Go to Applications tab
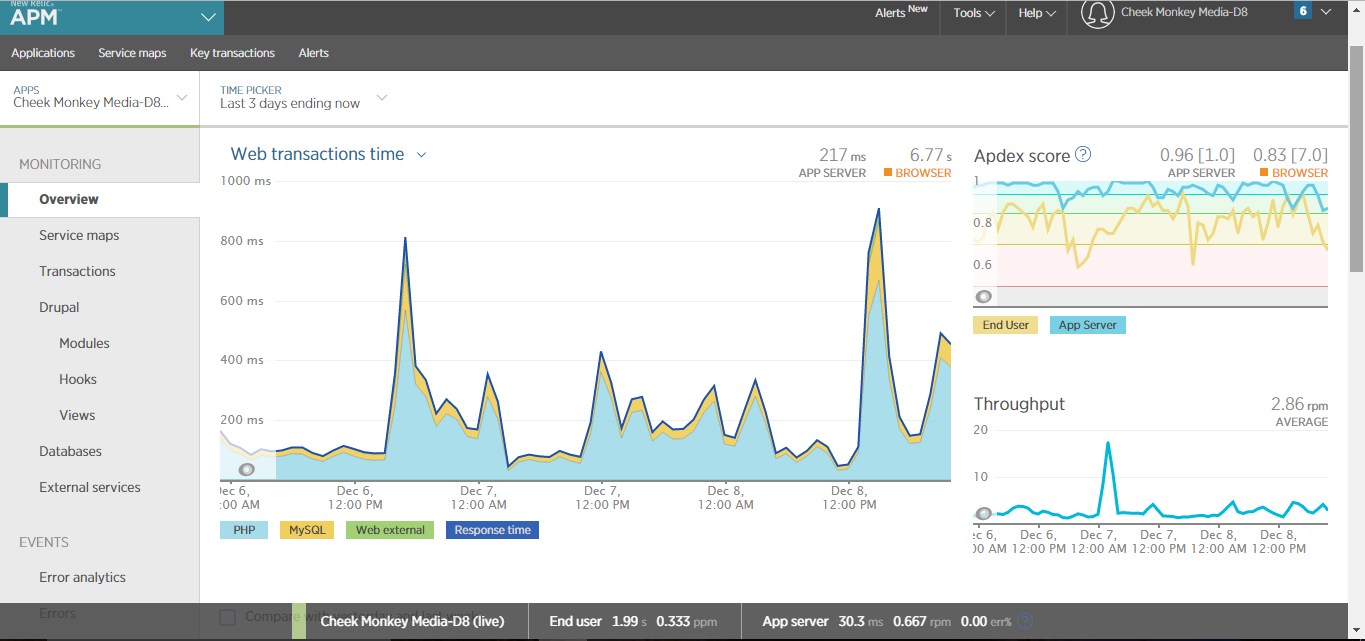1365x641 pixels. pos(43,53)
